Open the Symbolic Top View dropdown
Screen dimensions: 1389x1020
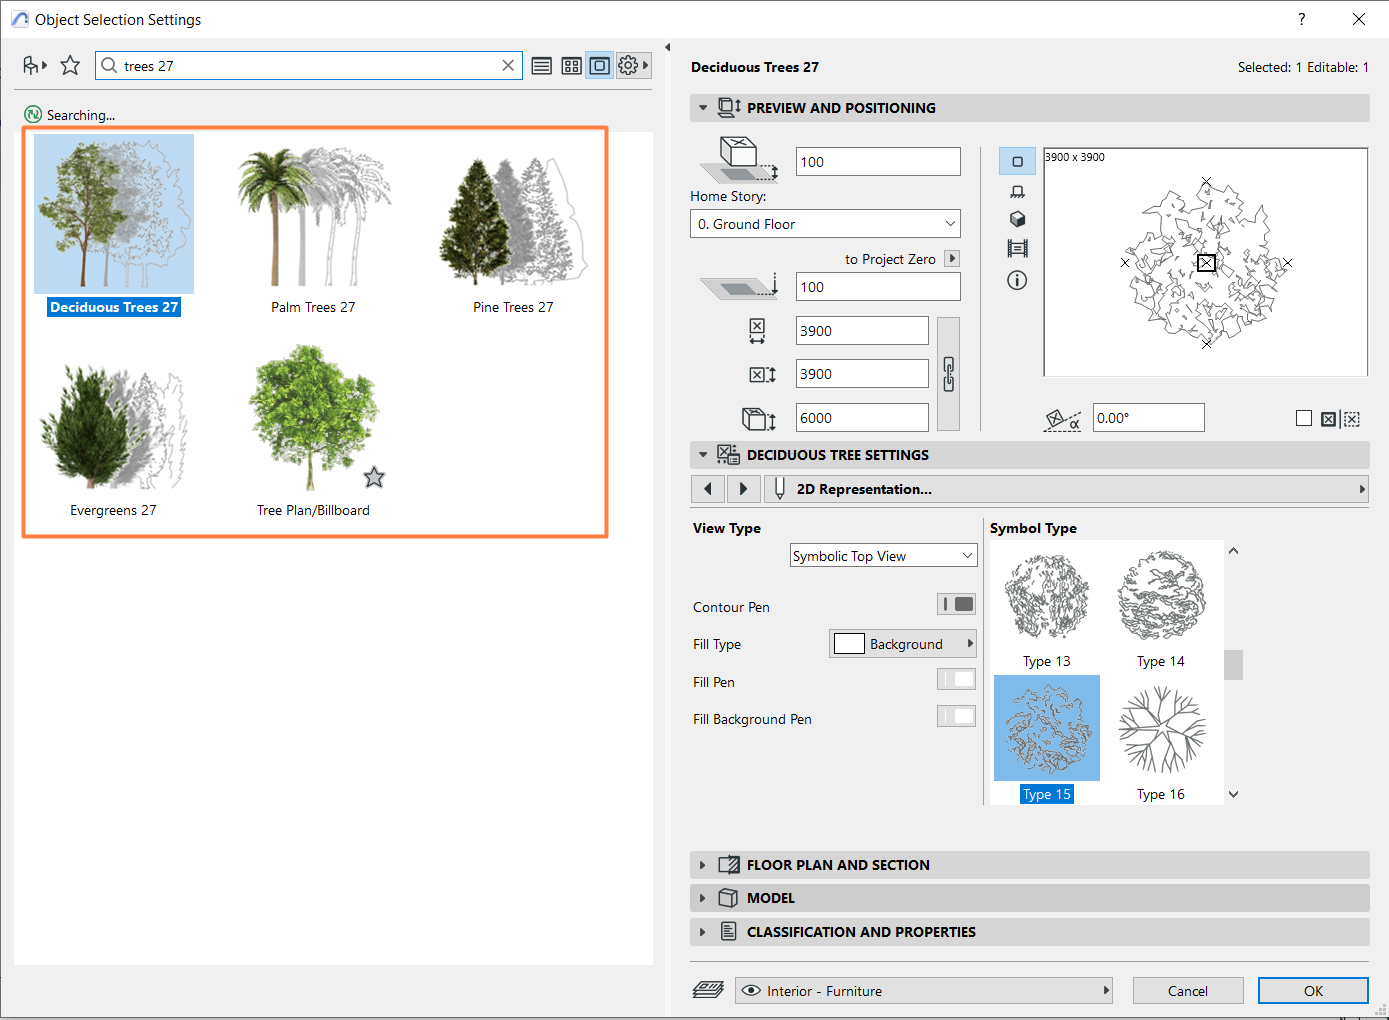(x=882, y=556)
